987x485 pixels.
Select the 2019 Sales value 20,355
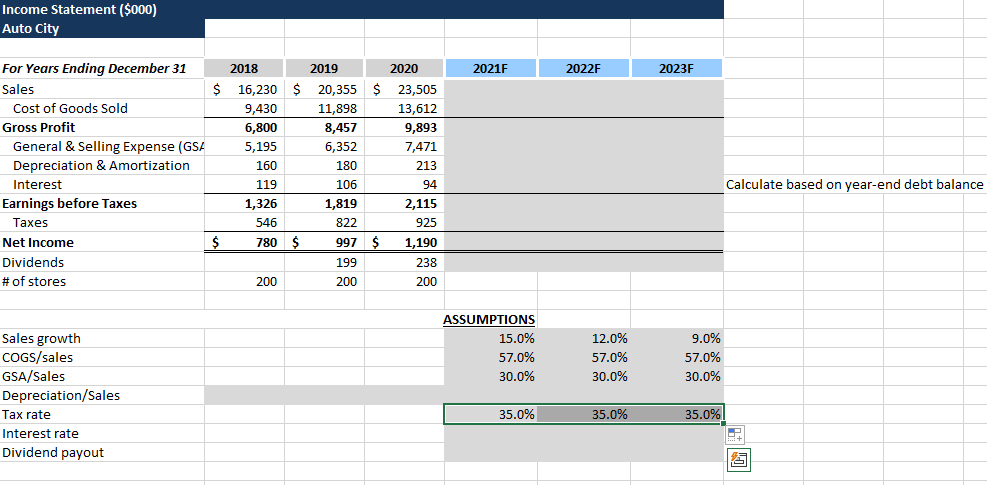coord(324,89)
